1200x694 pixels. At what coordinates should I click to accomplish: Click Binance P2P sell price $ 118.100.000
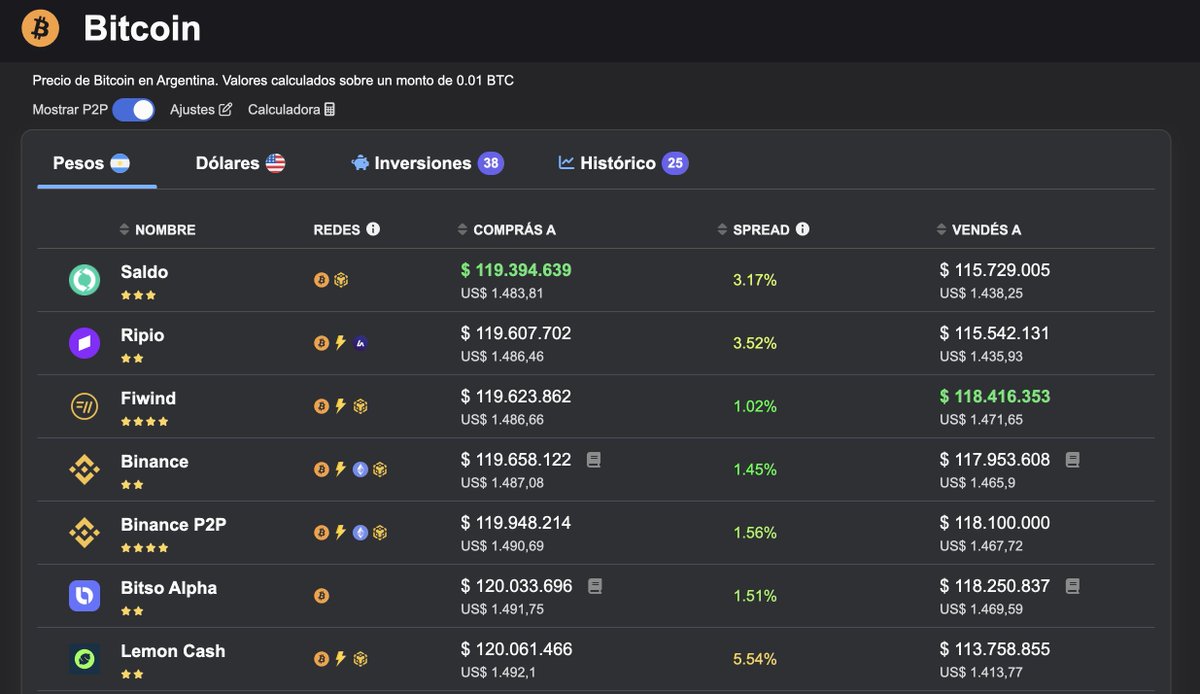pos(995,522)
